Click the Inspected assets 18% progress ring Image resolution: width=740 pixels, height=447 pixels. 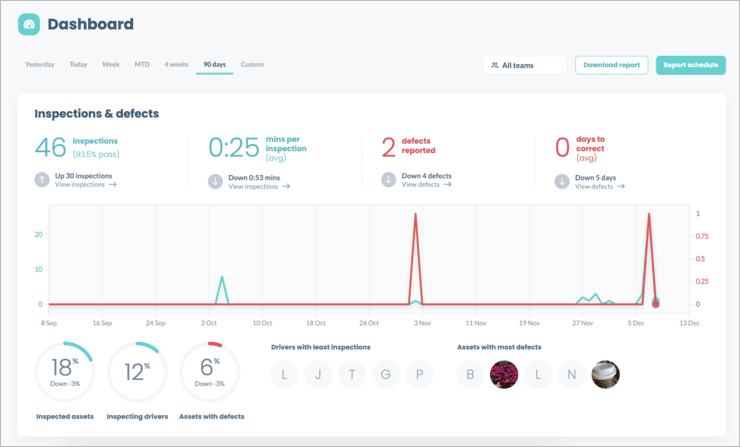[x=64, y=372]
